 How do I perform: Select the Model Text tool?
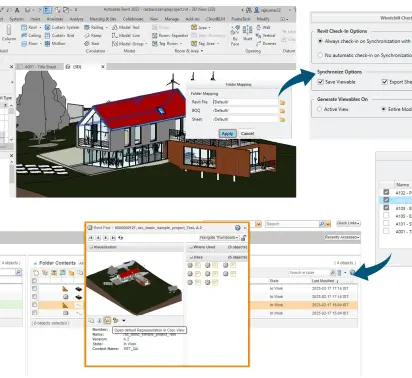point(126,27)
